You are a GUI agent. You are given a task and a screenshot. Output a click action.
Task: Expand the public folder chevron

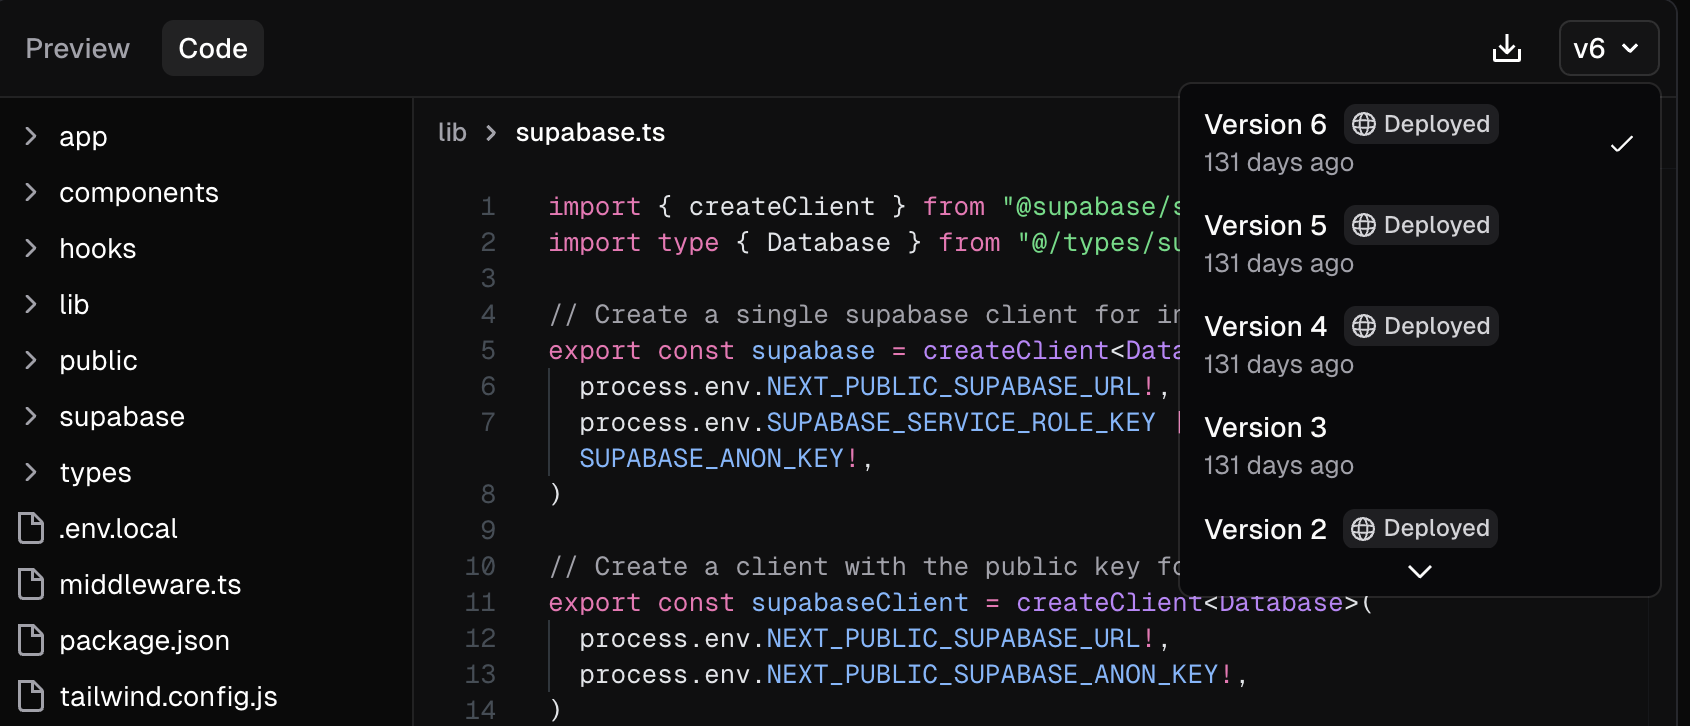31,360
